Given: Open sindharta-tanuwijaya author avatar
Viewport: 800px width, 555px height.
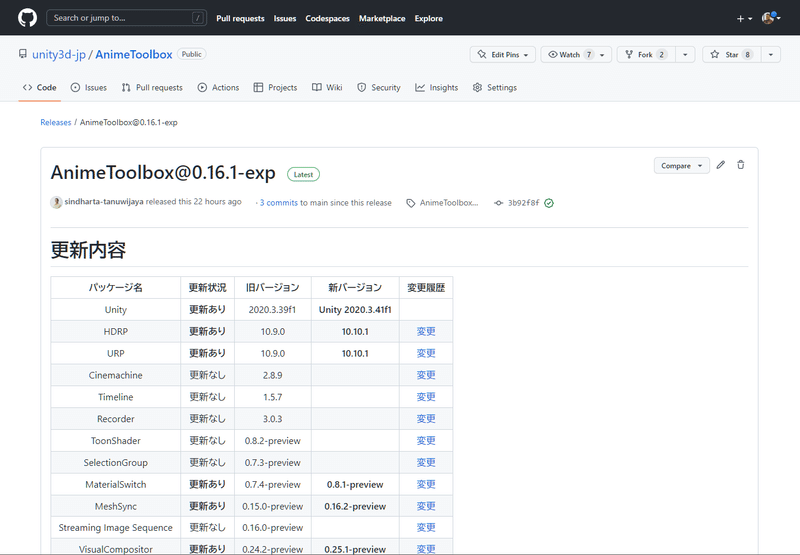Looking at the screenshot, I should (56, 202).
